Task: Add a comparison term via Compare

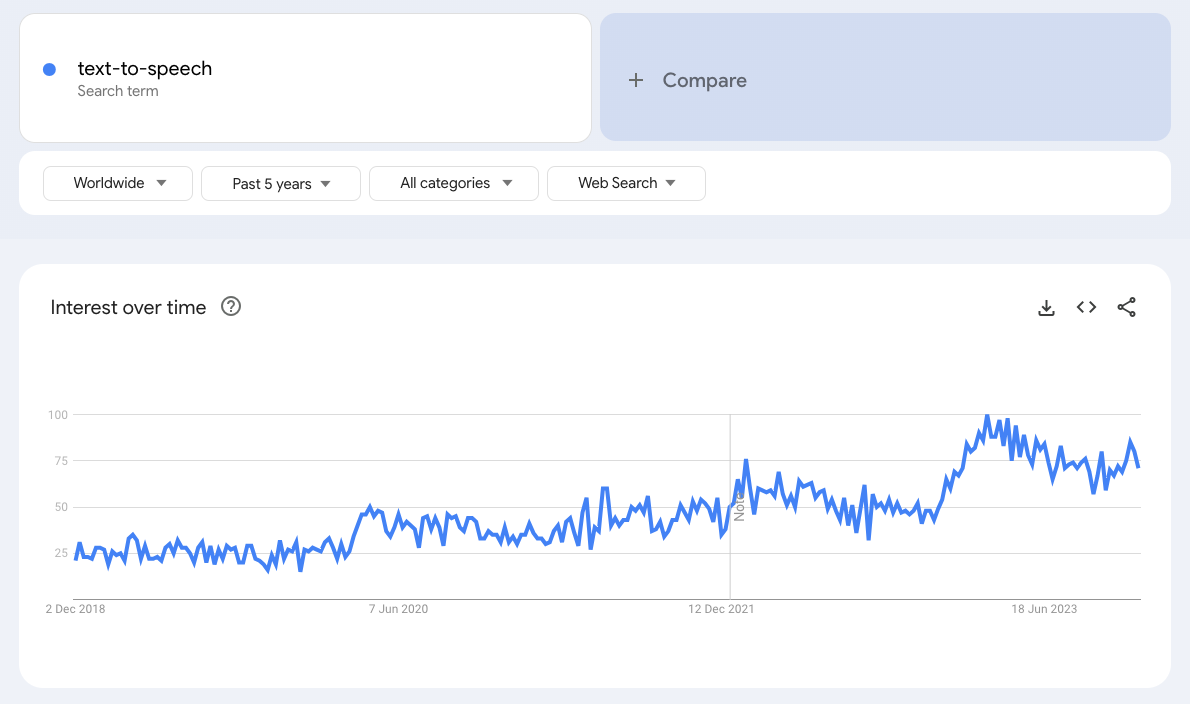Action: coord(885,77)
